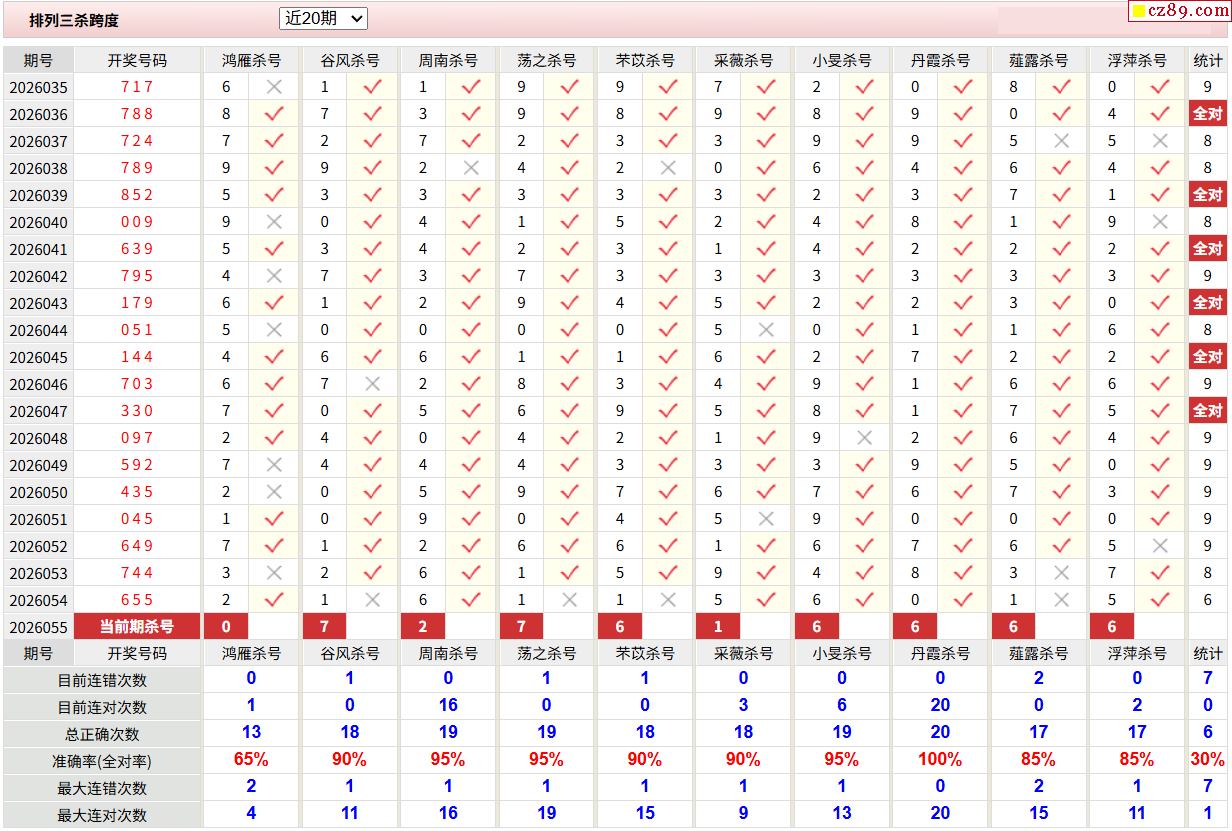Viewport: 1232px width, 831px height.
Task: Click the 统计 header in the top row
Action: (1207, 60)
